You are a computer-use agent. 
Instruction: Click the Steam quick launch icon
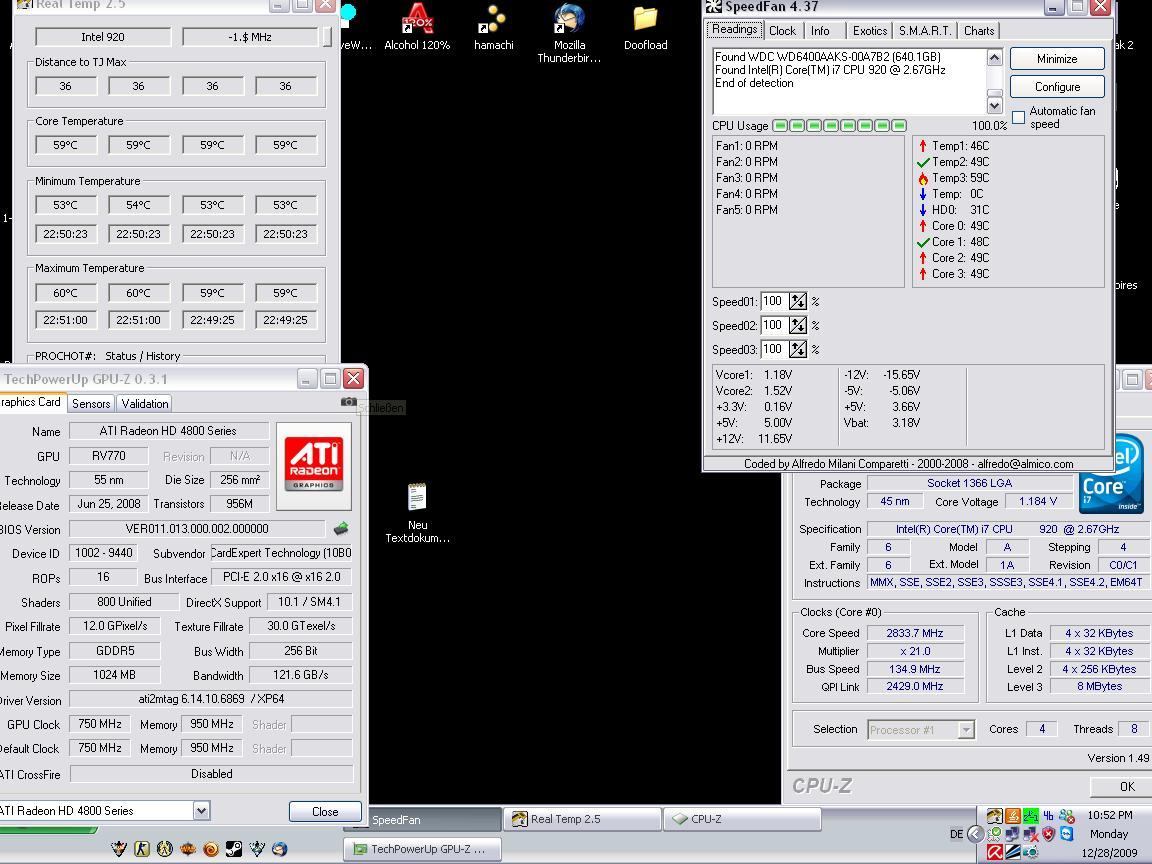tap(234, 849)
